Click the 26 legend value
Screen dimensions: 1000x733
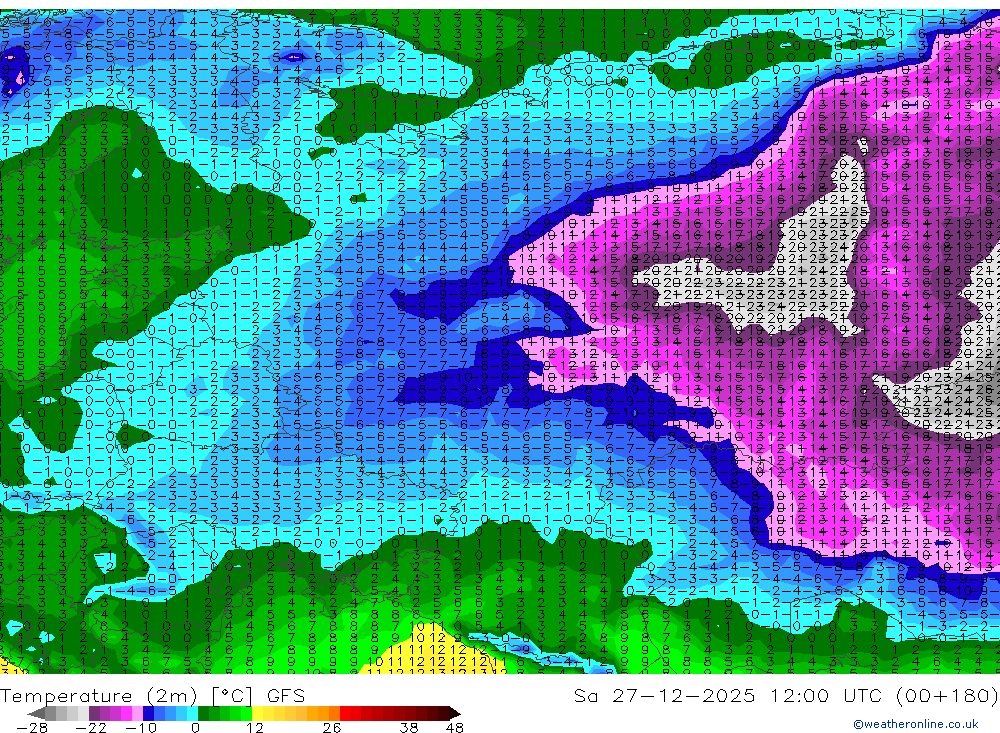coord(332,728)
